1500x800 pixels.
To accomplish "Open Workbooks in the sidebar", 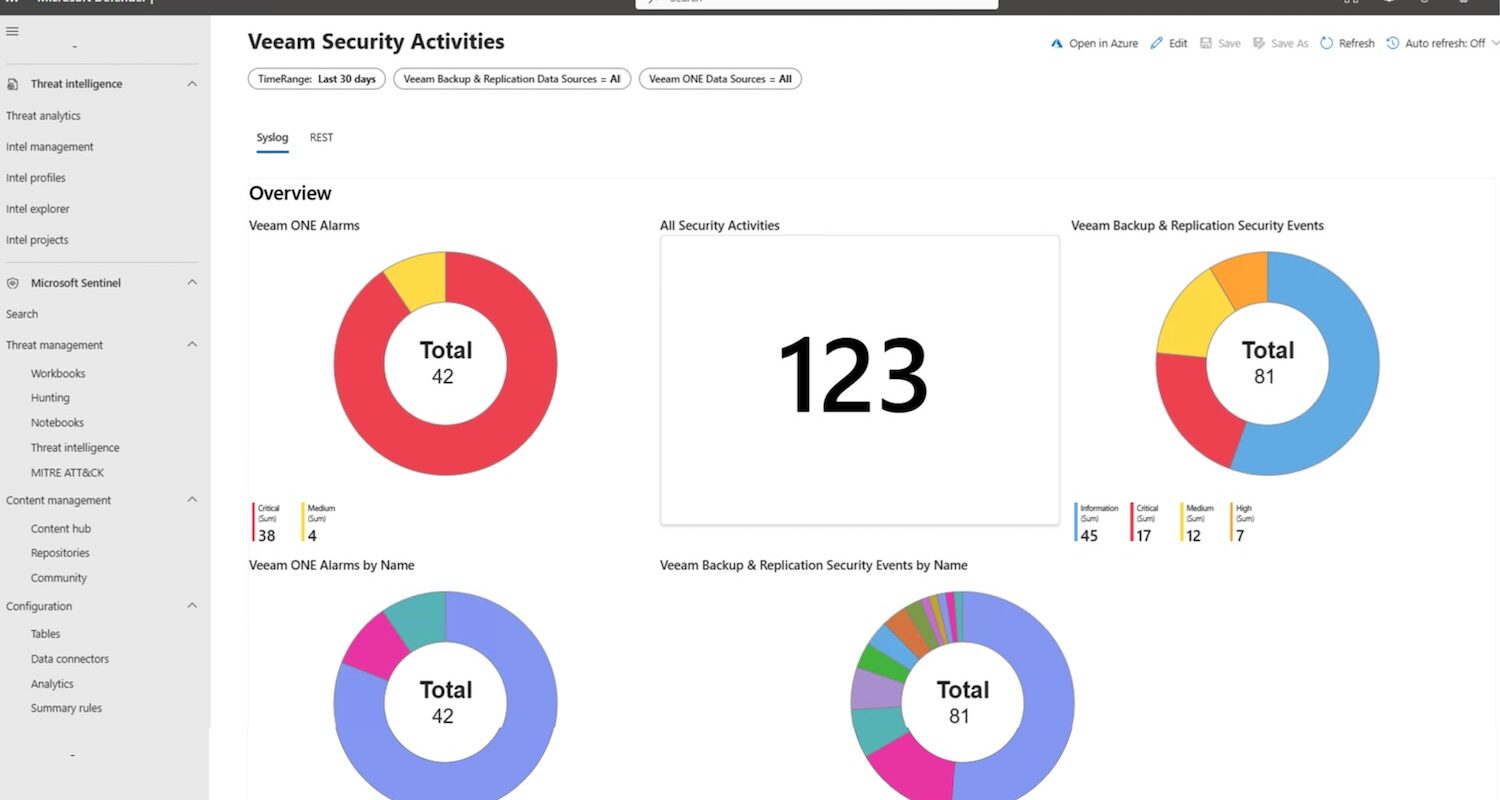I will [x=58, y=374].
